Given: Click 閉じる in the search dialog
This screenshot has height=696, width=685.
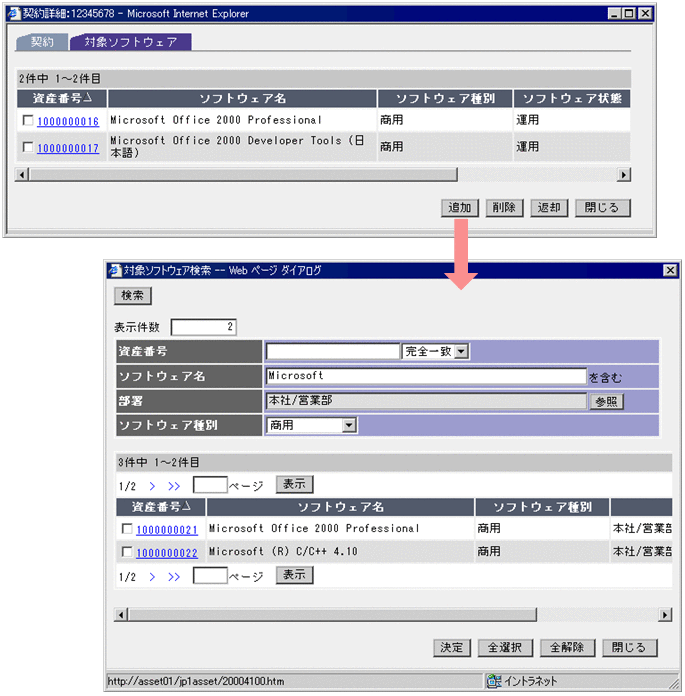Looking at the screenshot, I should click(x=629, y=648).
